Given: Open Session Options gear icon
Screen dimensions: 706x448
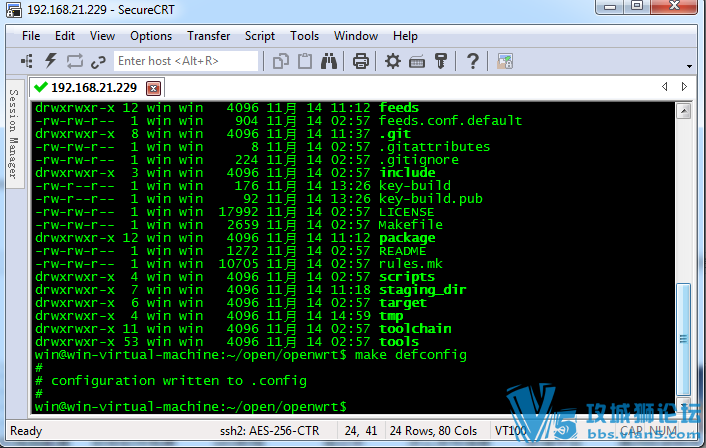Looking at the screenshot, I should (x=393, y=61).
